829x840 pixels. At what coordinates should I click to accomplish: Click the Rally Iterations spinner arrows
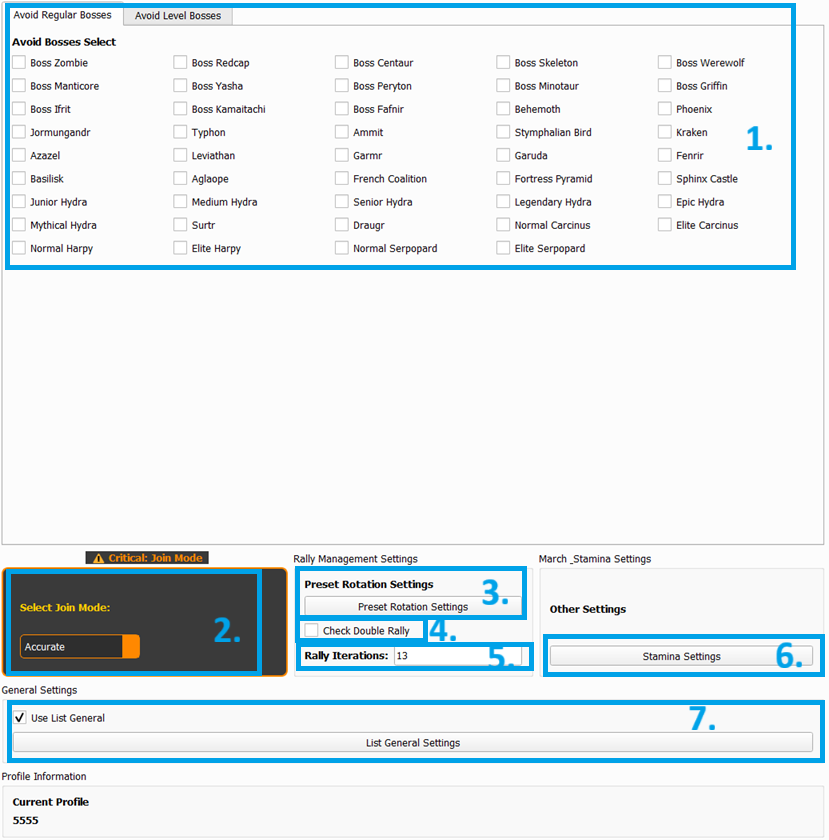point(526,656)
